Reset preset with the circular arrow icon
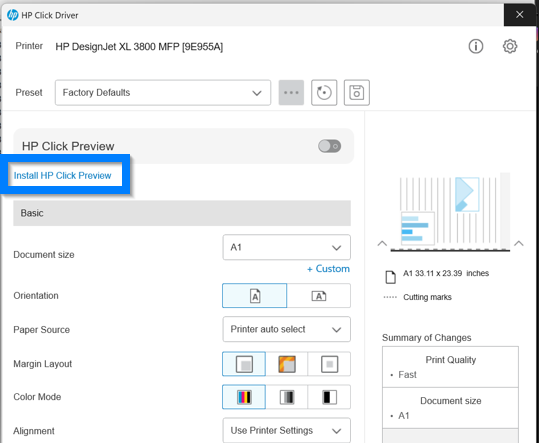 (x=324, y=92)
